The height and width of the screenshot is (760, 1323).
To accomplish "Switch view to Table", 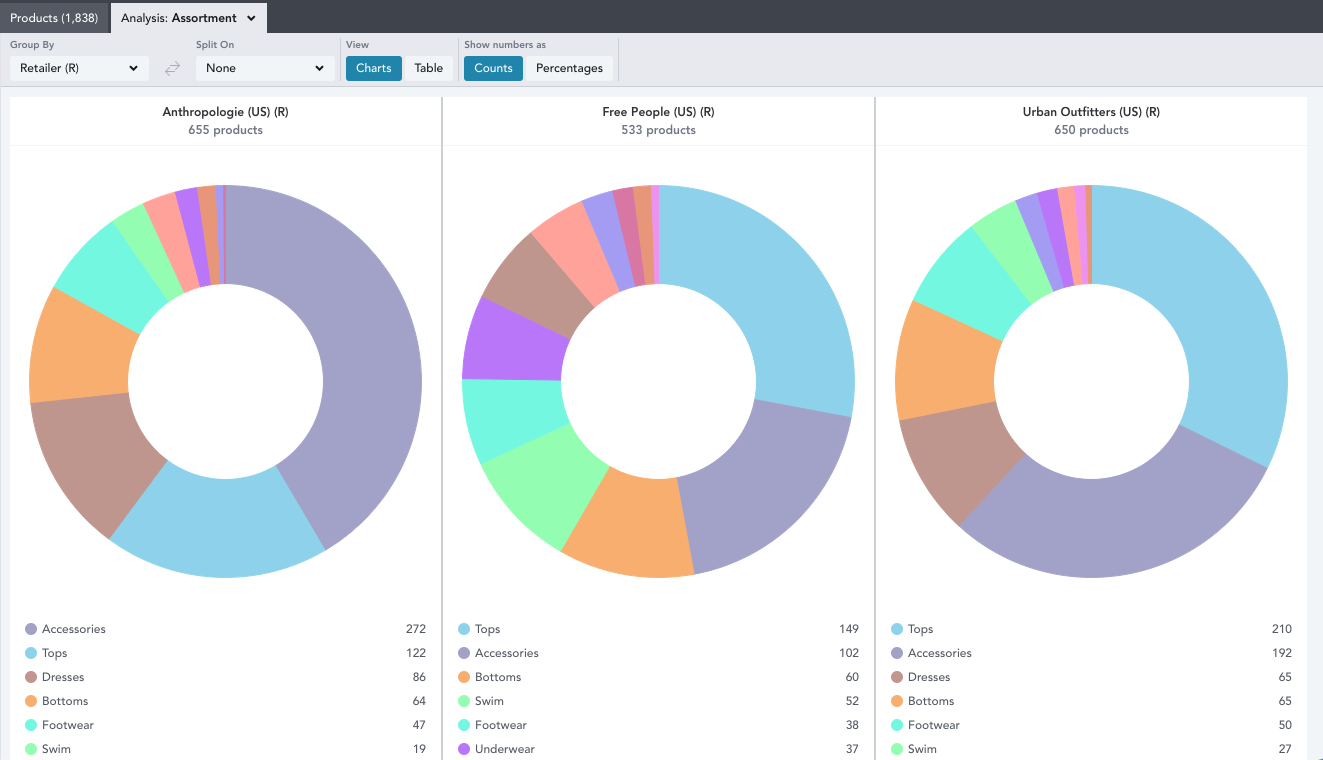I will click(x=429, y=68).
